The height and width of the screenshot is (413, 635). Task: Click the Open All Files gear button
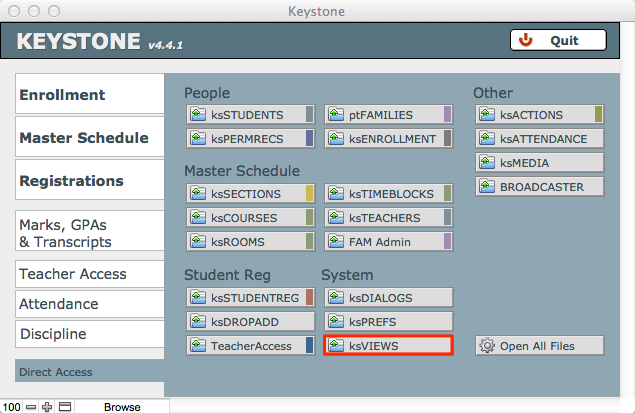540,346
